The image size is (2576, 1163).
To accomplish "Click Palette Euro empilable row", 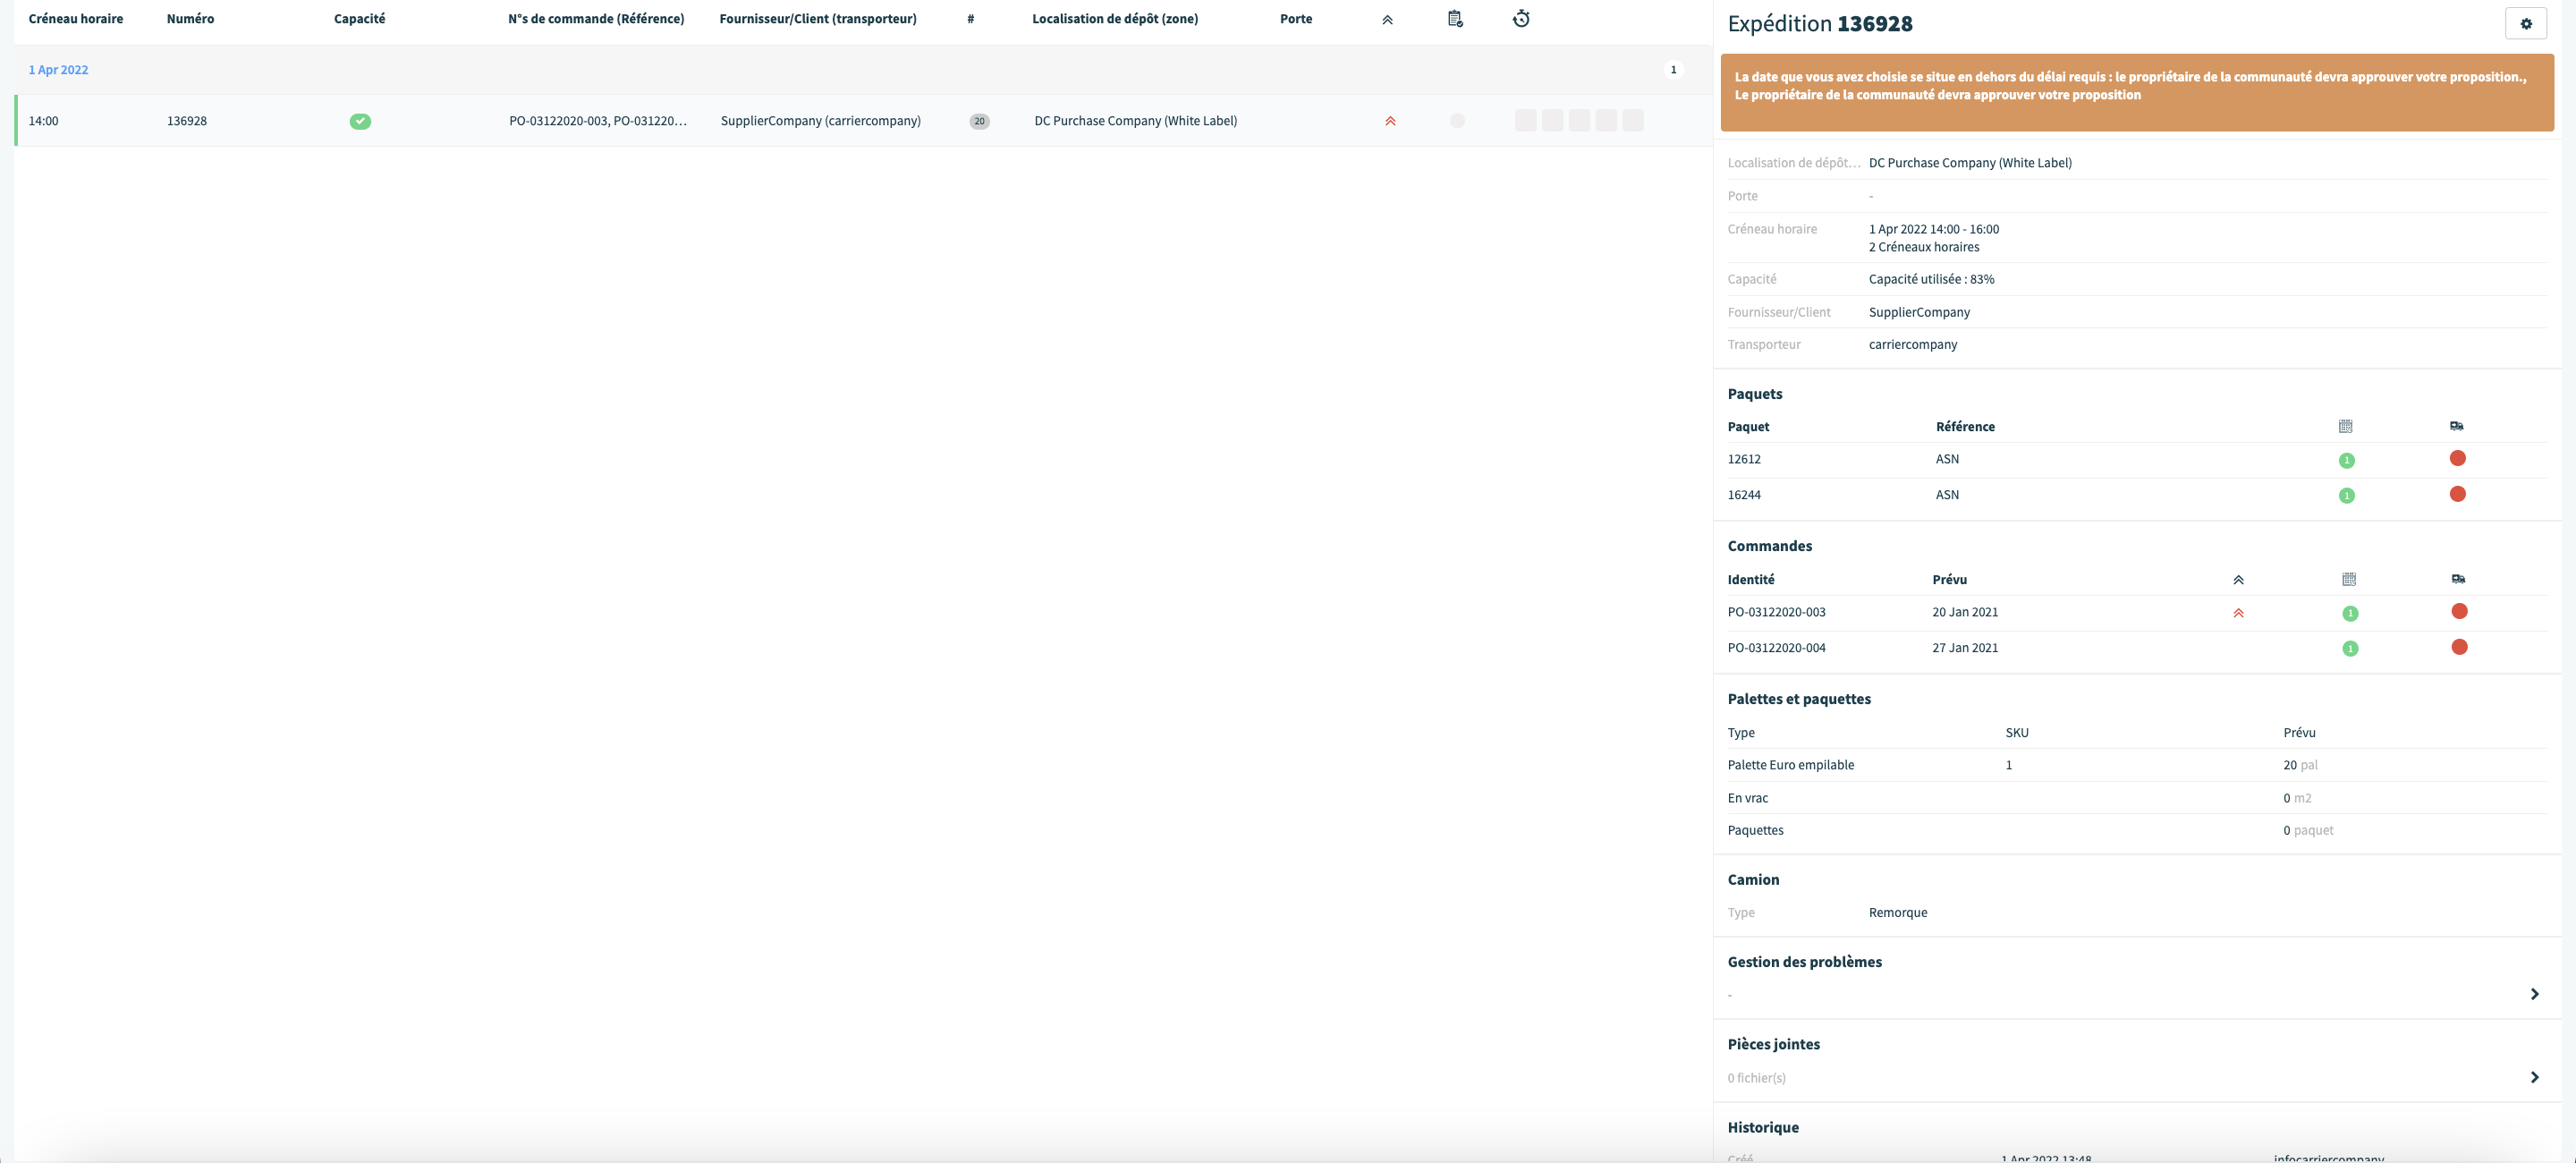I will 2137,765.
